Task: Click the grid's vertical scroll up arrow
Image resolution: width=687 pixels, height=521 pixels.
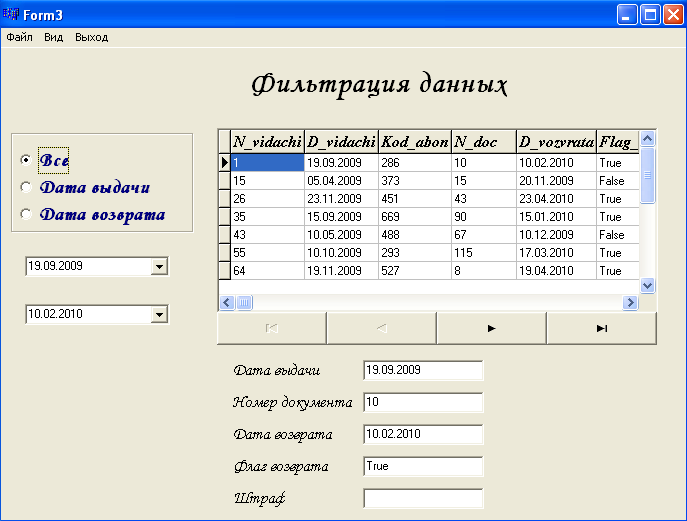Action: click(646, 139)
